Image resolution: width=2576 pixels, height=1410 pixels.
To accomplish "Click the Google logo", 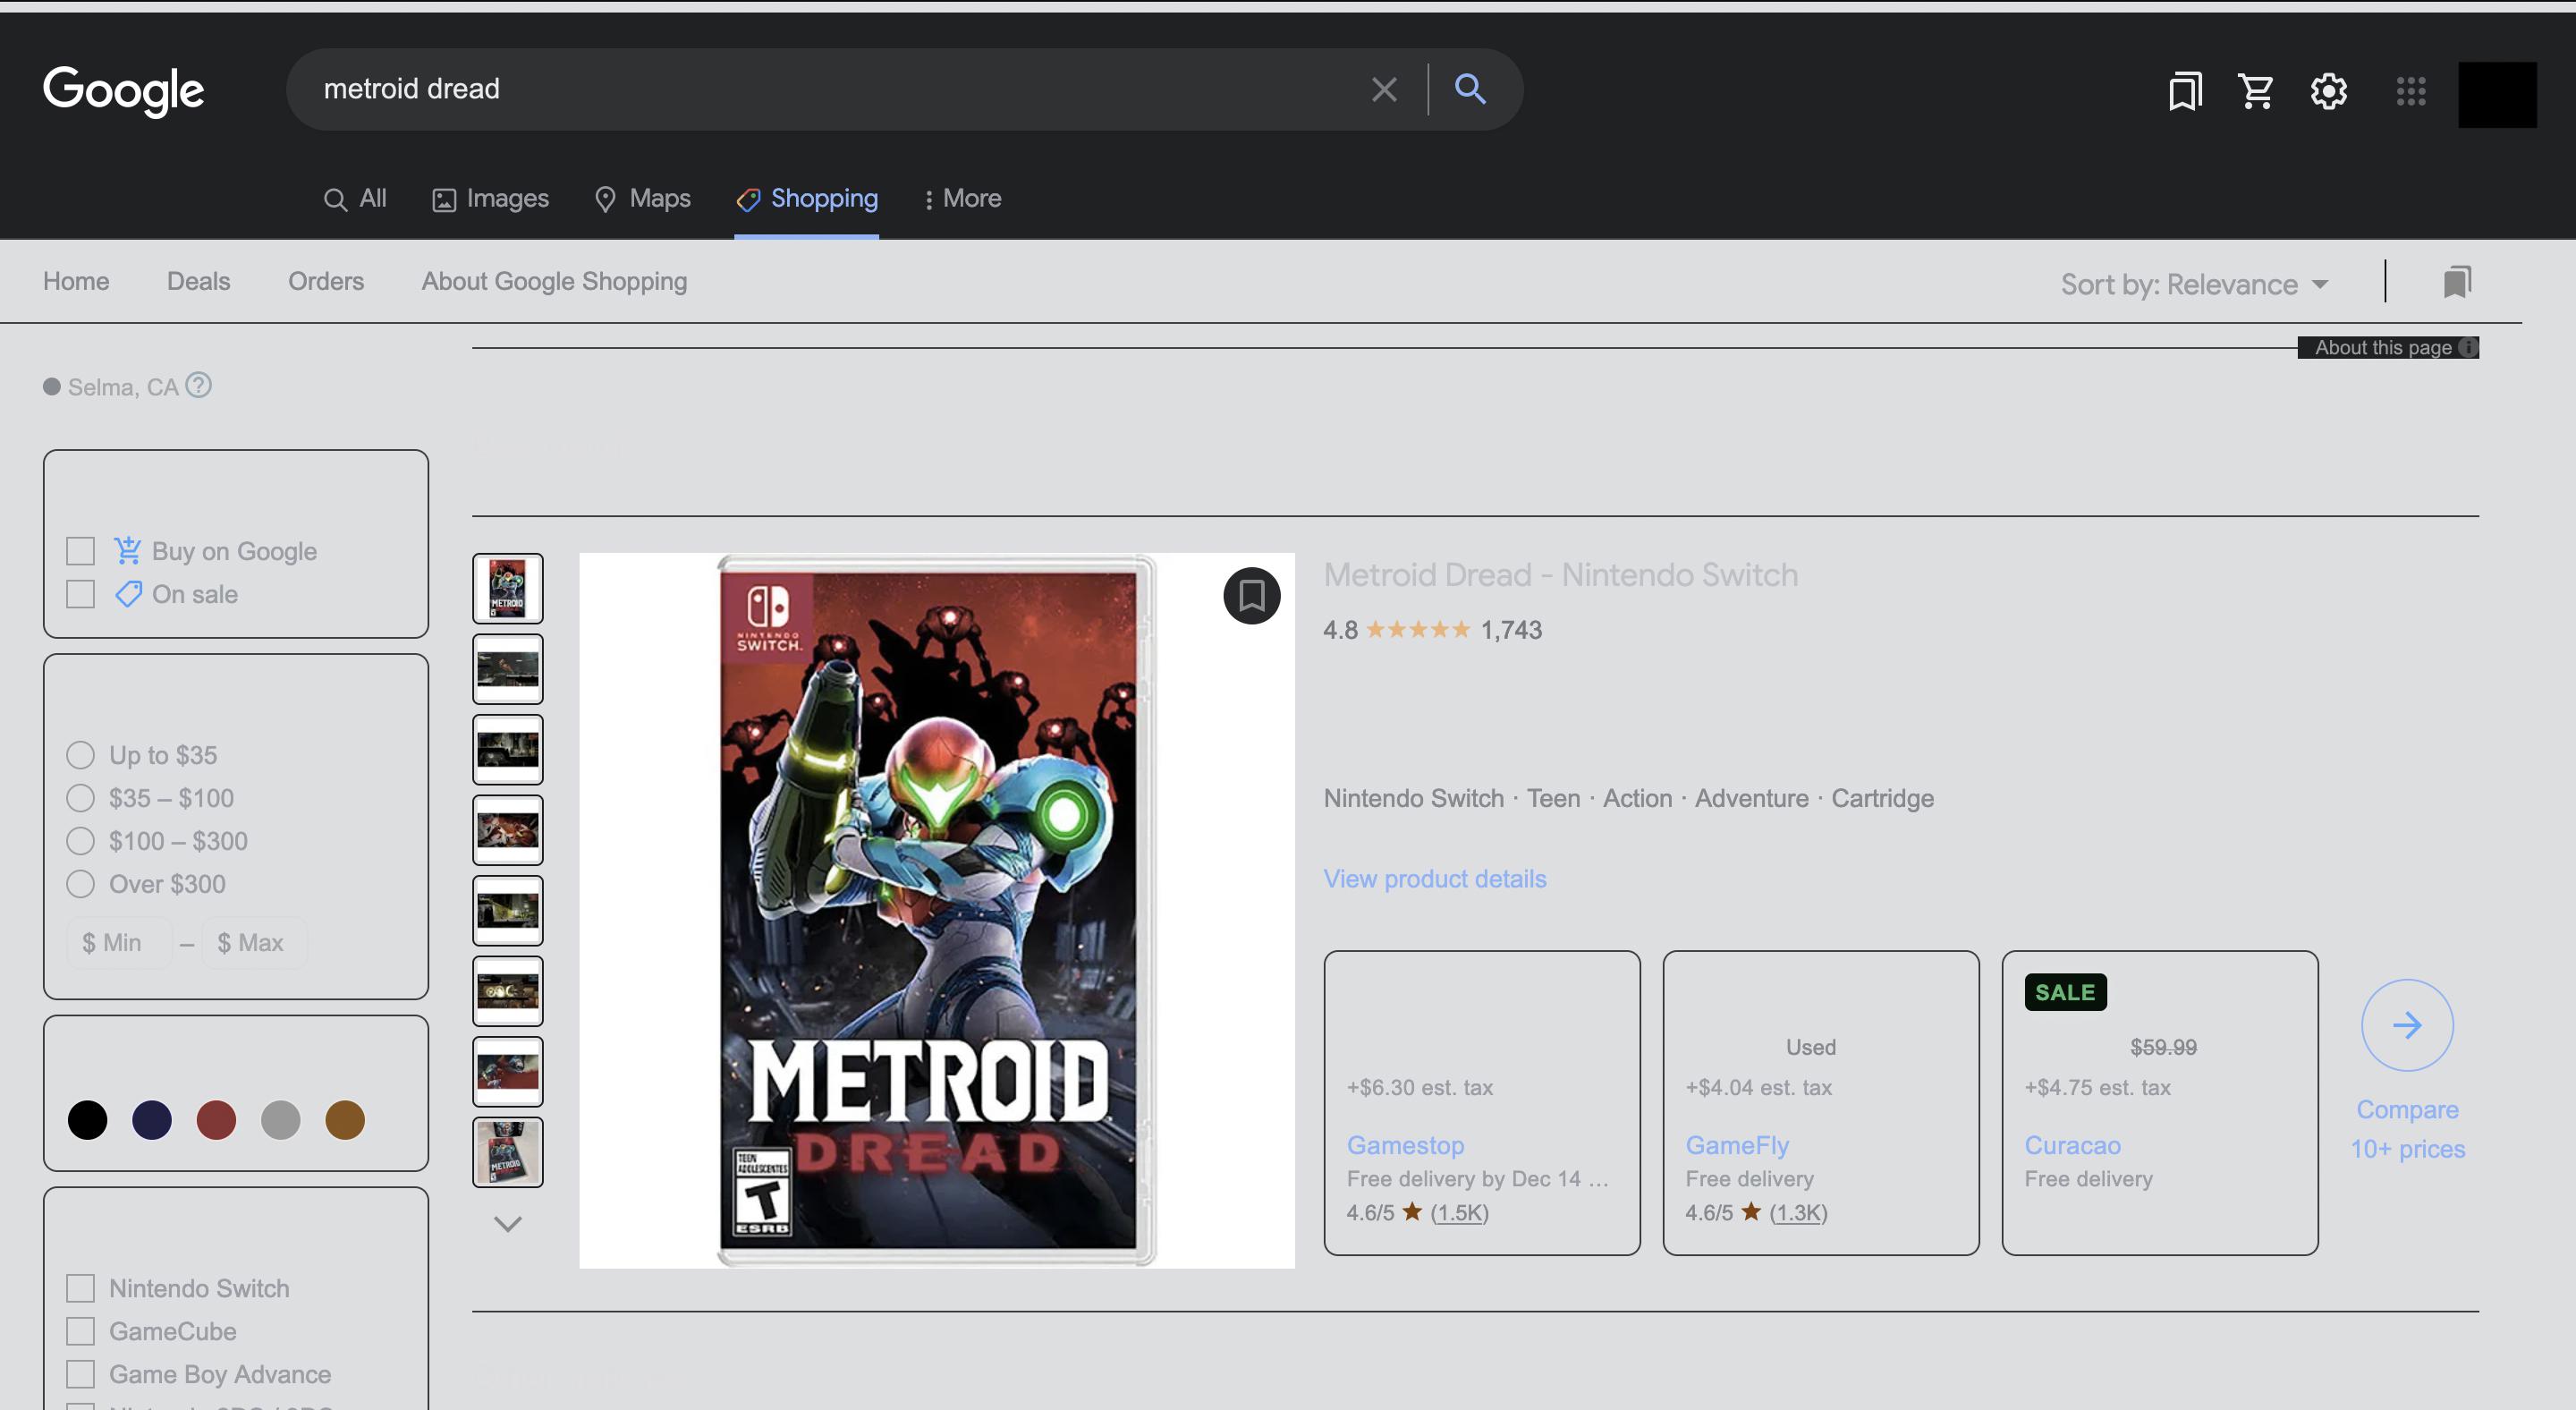I will 123,90.
